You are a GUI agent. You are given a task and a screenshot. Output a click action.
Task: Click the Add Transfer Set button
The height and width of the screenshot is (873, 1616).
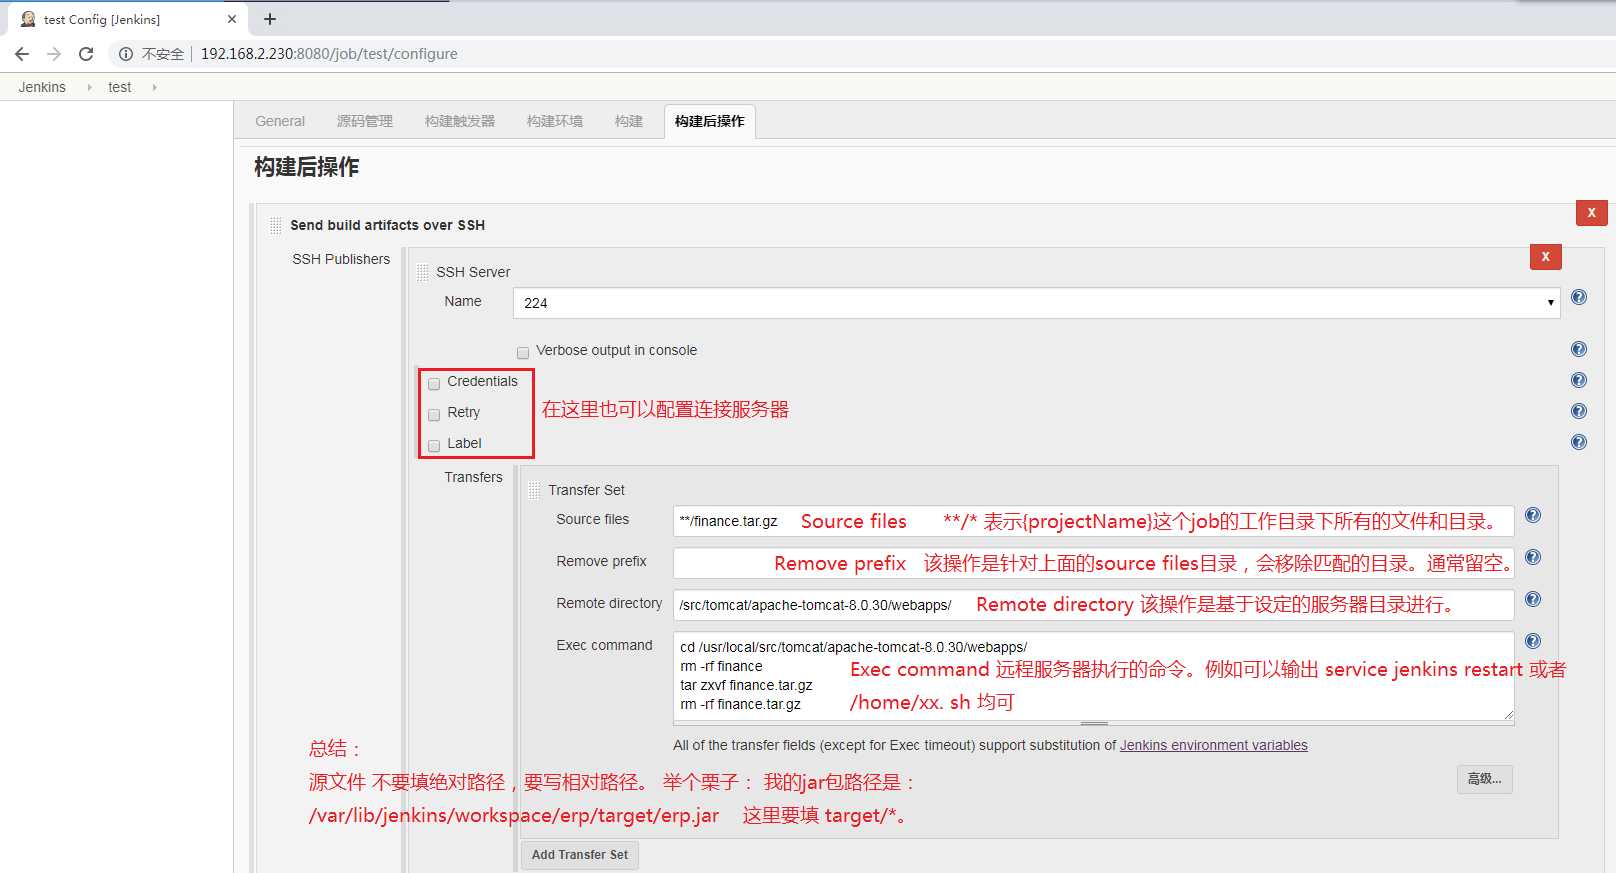(x=580, y=855)
